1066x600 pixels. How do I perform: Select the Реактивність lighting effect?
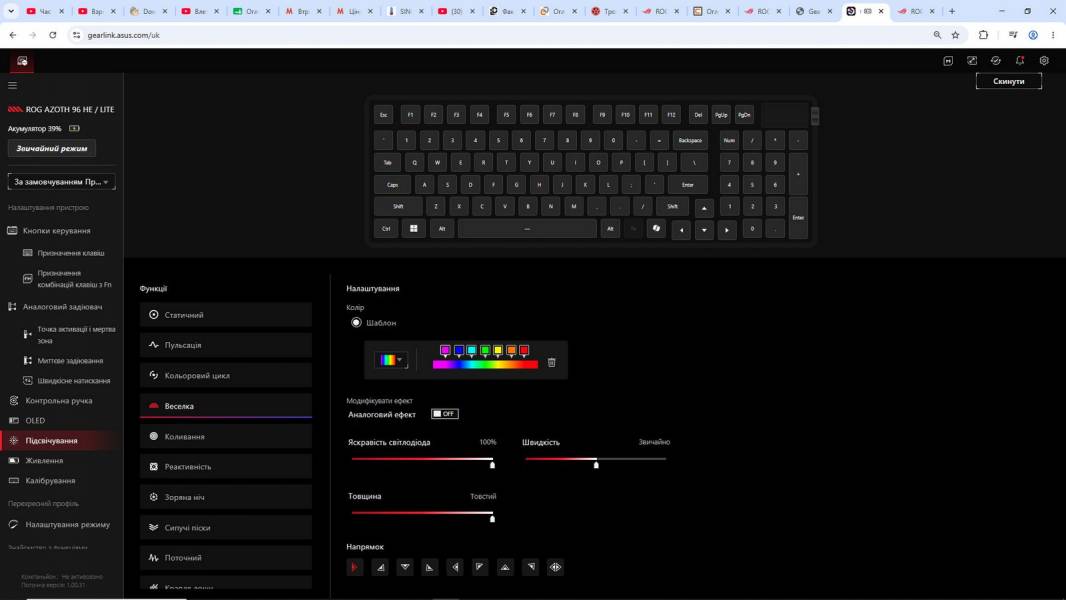226,467
